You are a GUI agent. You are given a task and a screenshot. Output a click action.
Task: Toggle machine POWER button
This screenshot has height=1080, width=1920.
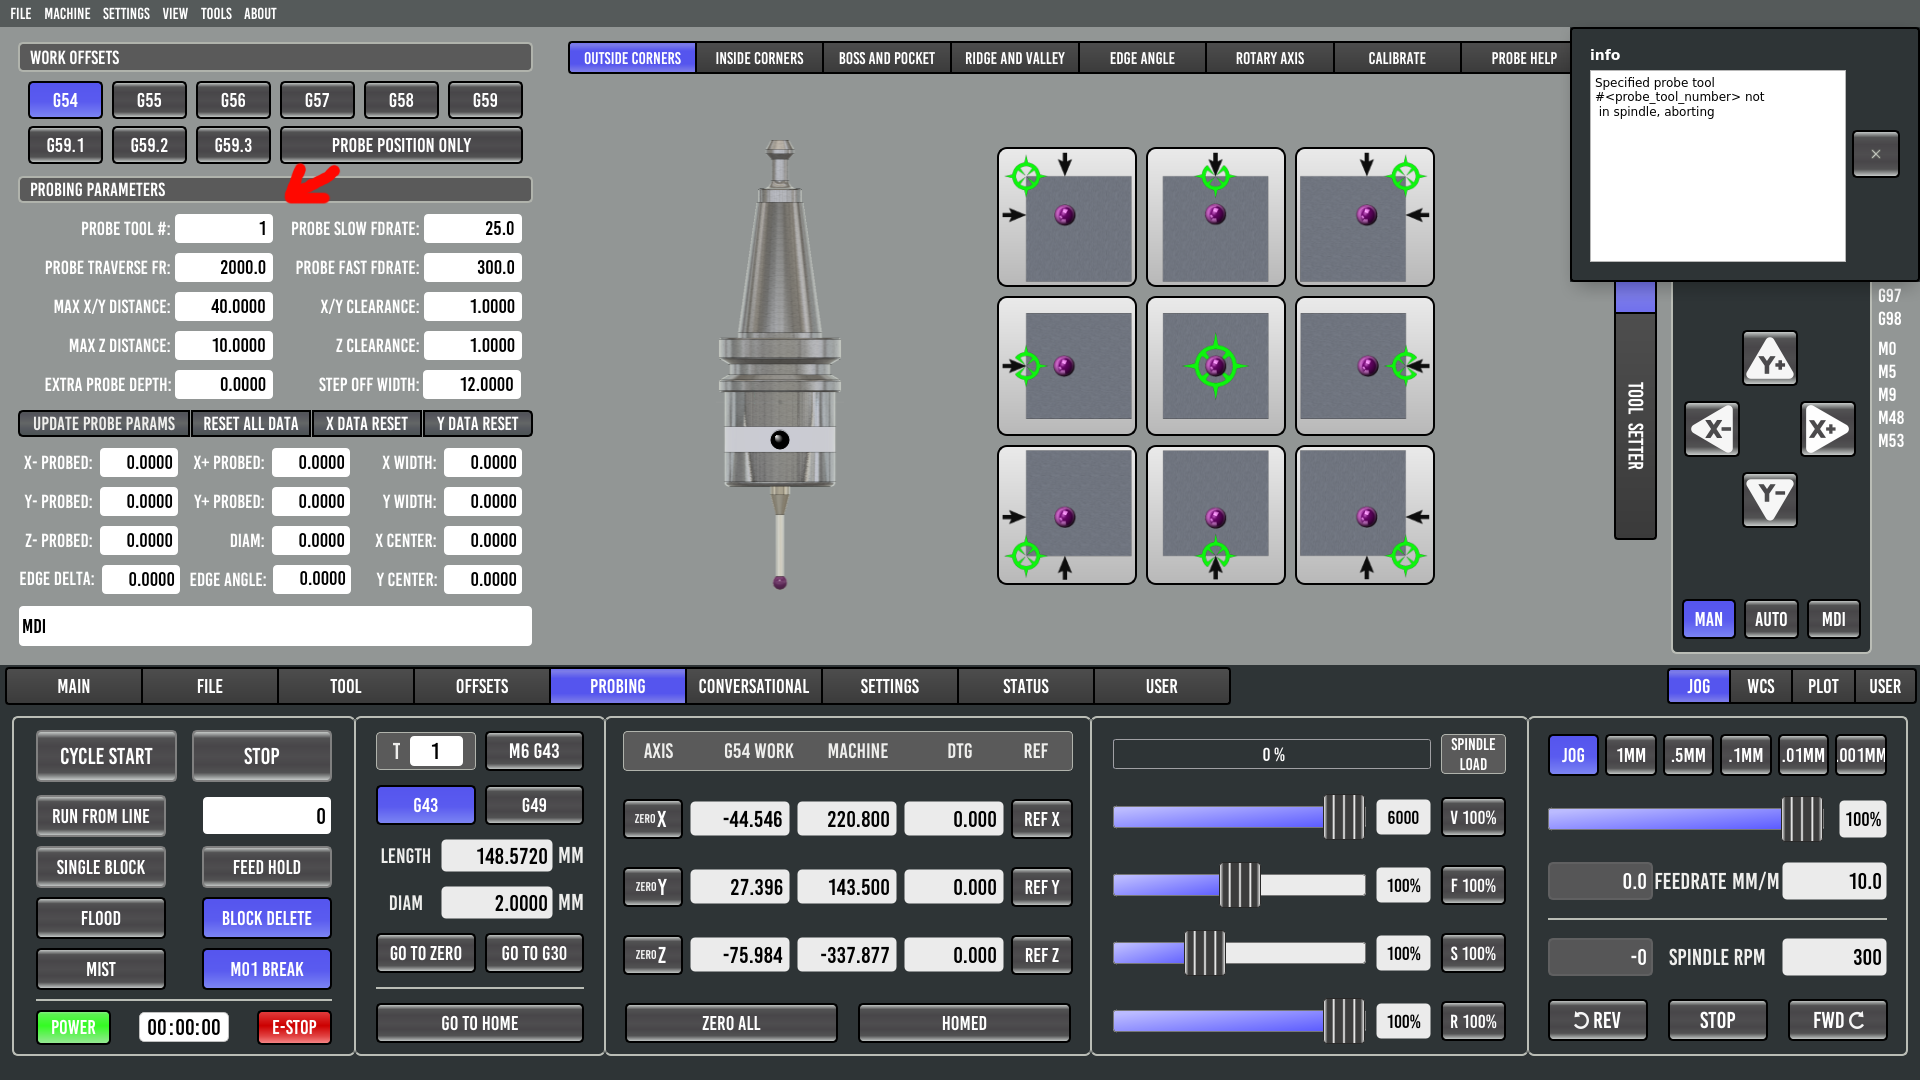click(73, 1027)
